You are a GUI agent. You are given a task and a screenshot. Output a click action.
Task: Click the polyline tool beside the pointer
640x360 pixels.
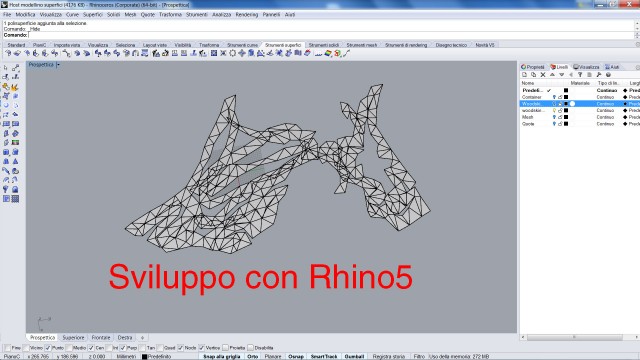point(15,68)
